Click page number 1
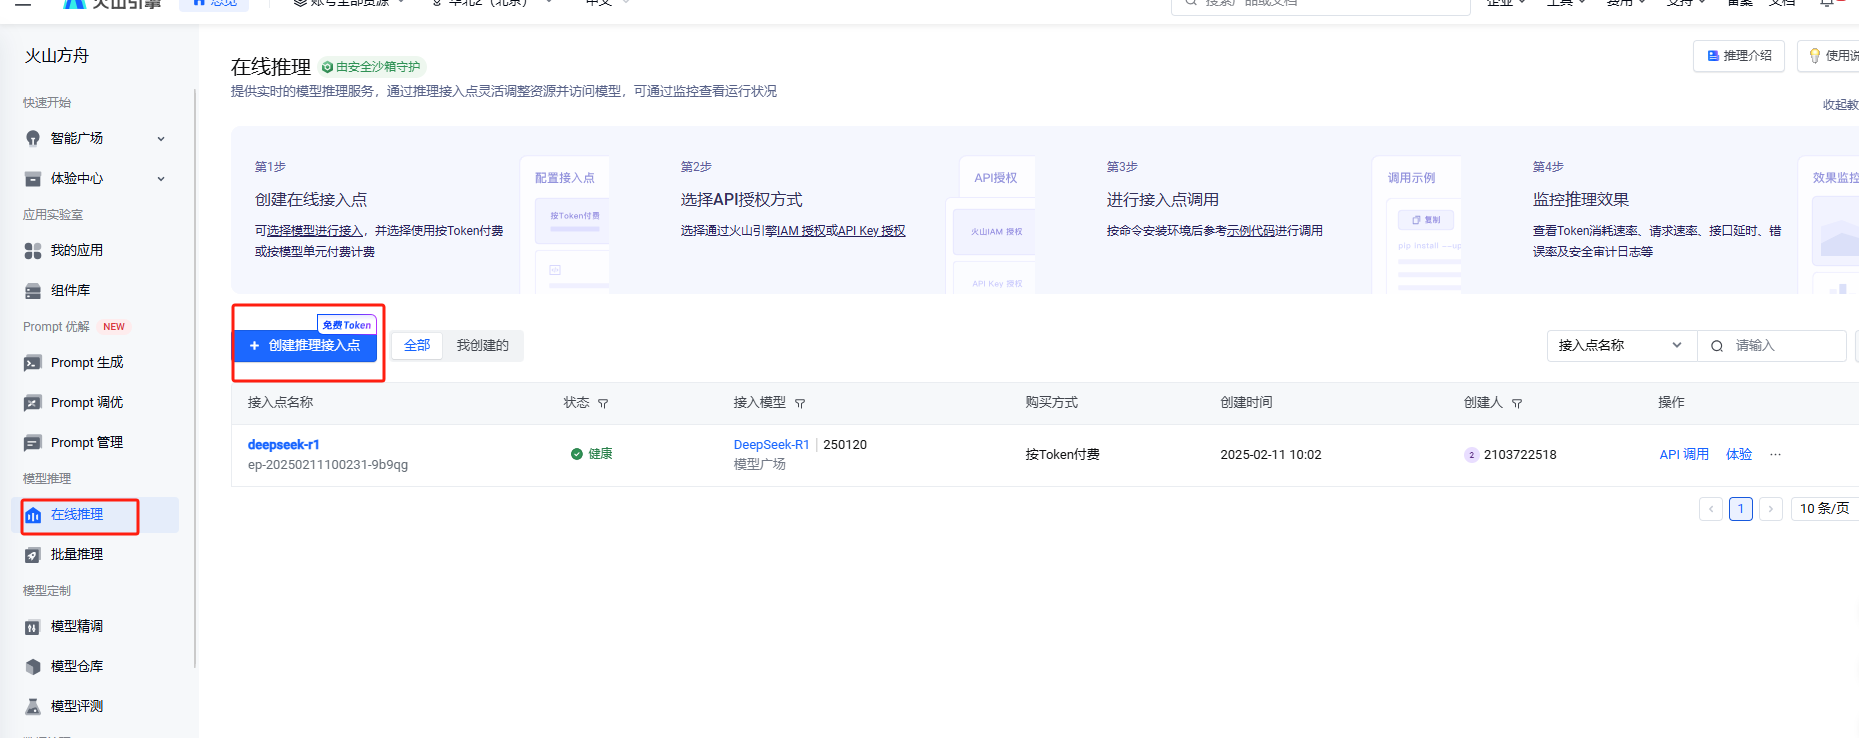 (x=1741, y=509)
